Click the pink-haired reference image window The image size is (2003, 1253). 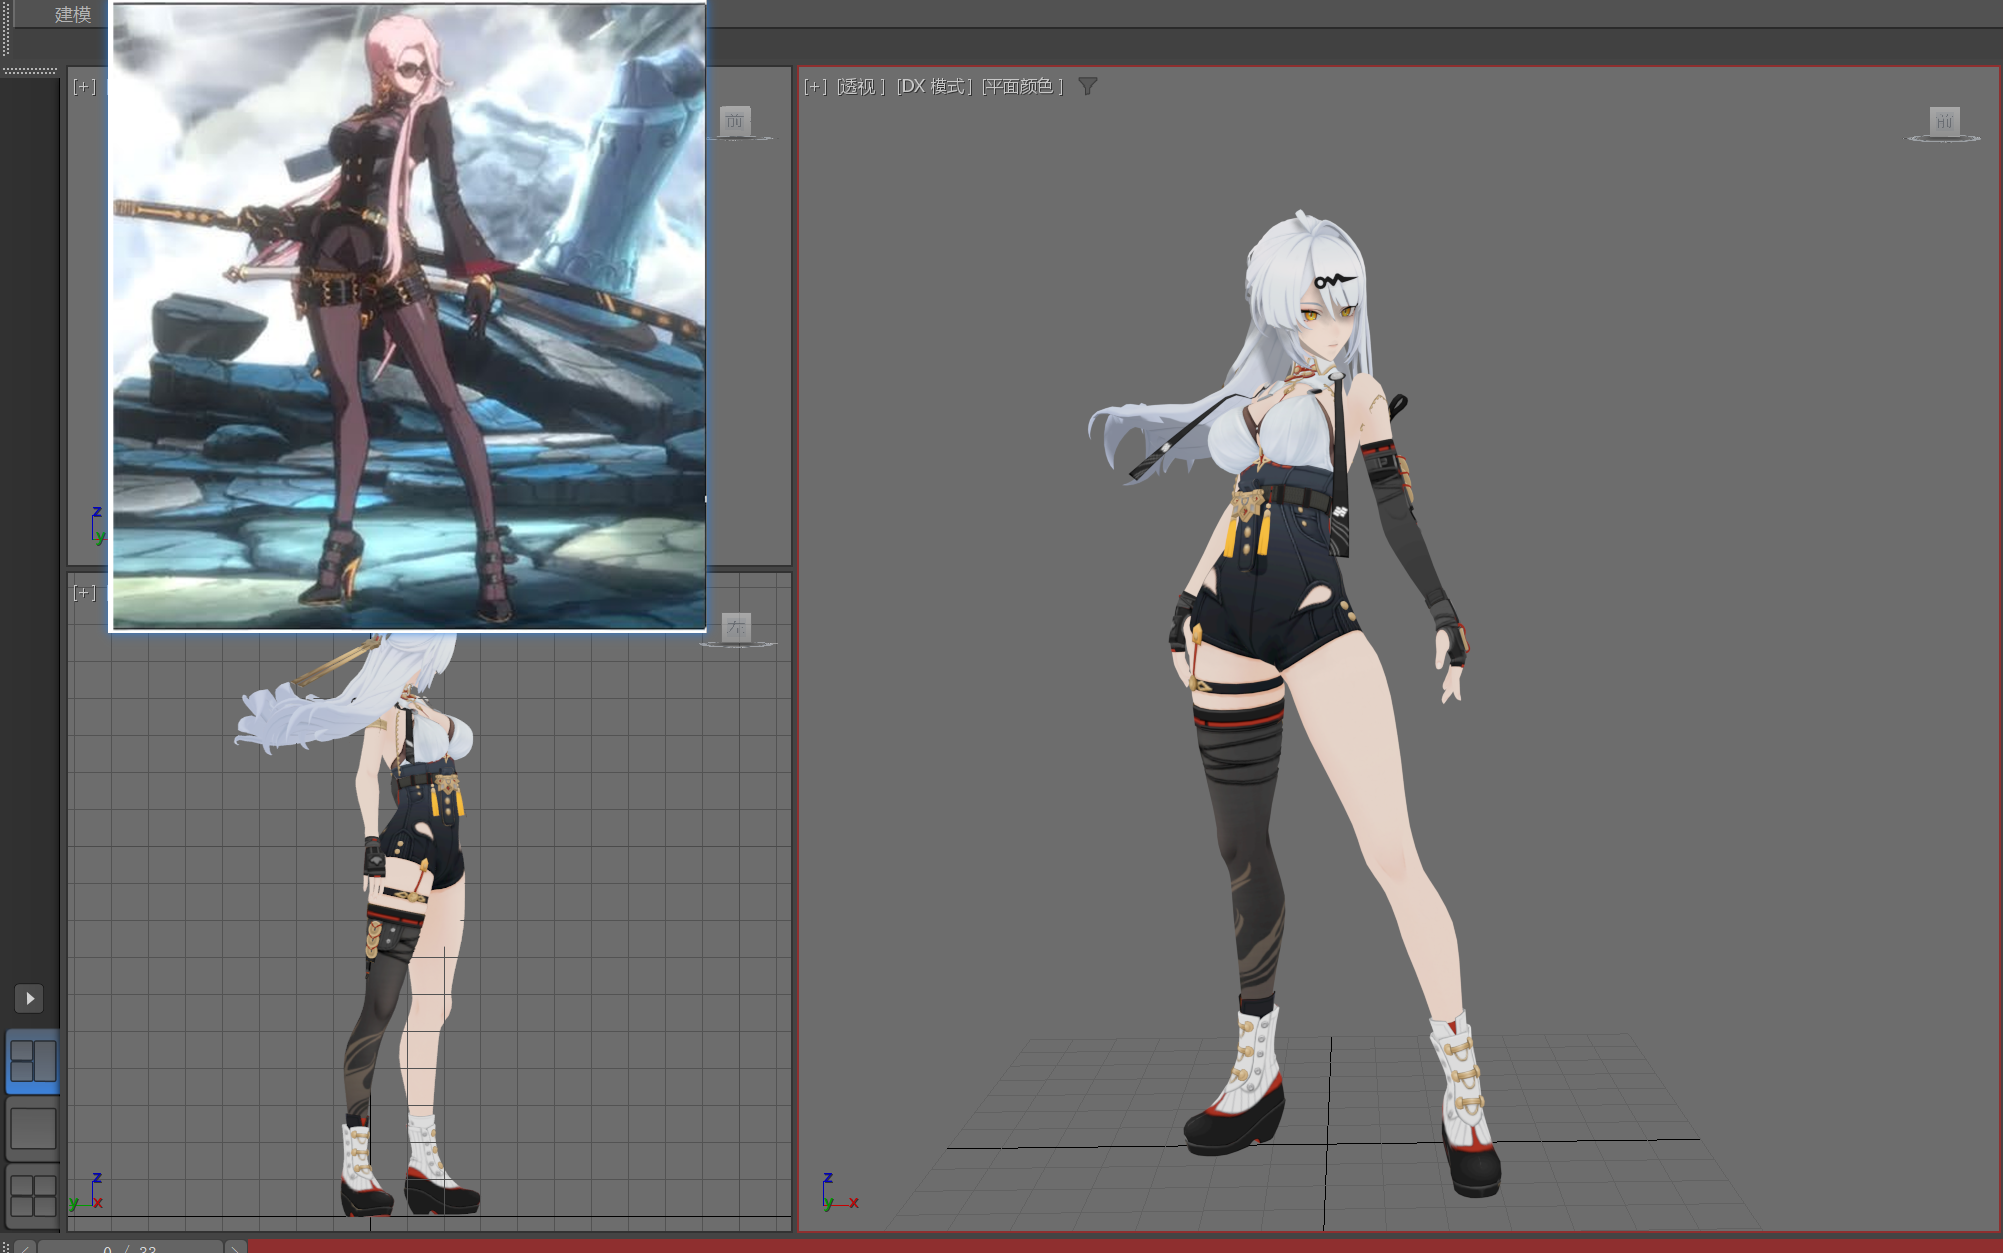(408, 316)
